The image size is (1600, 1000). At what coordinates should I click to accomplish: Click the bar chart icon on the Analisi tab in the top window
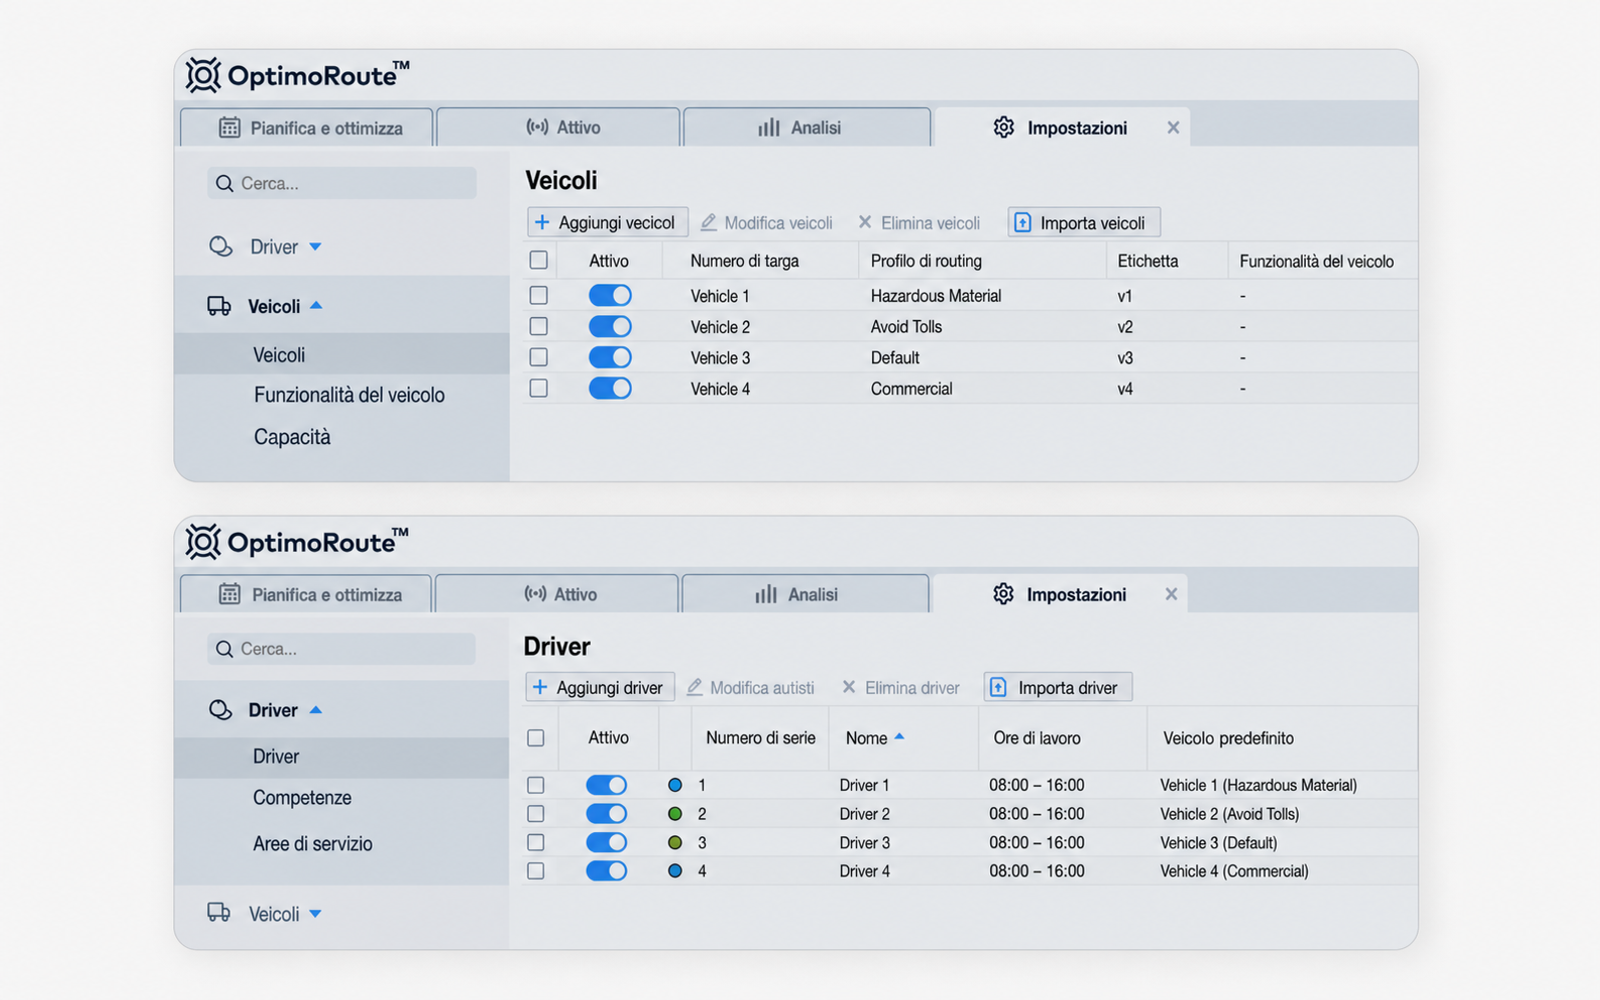coord(769,127)
